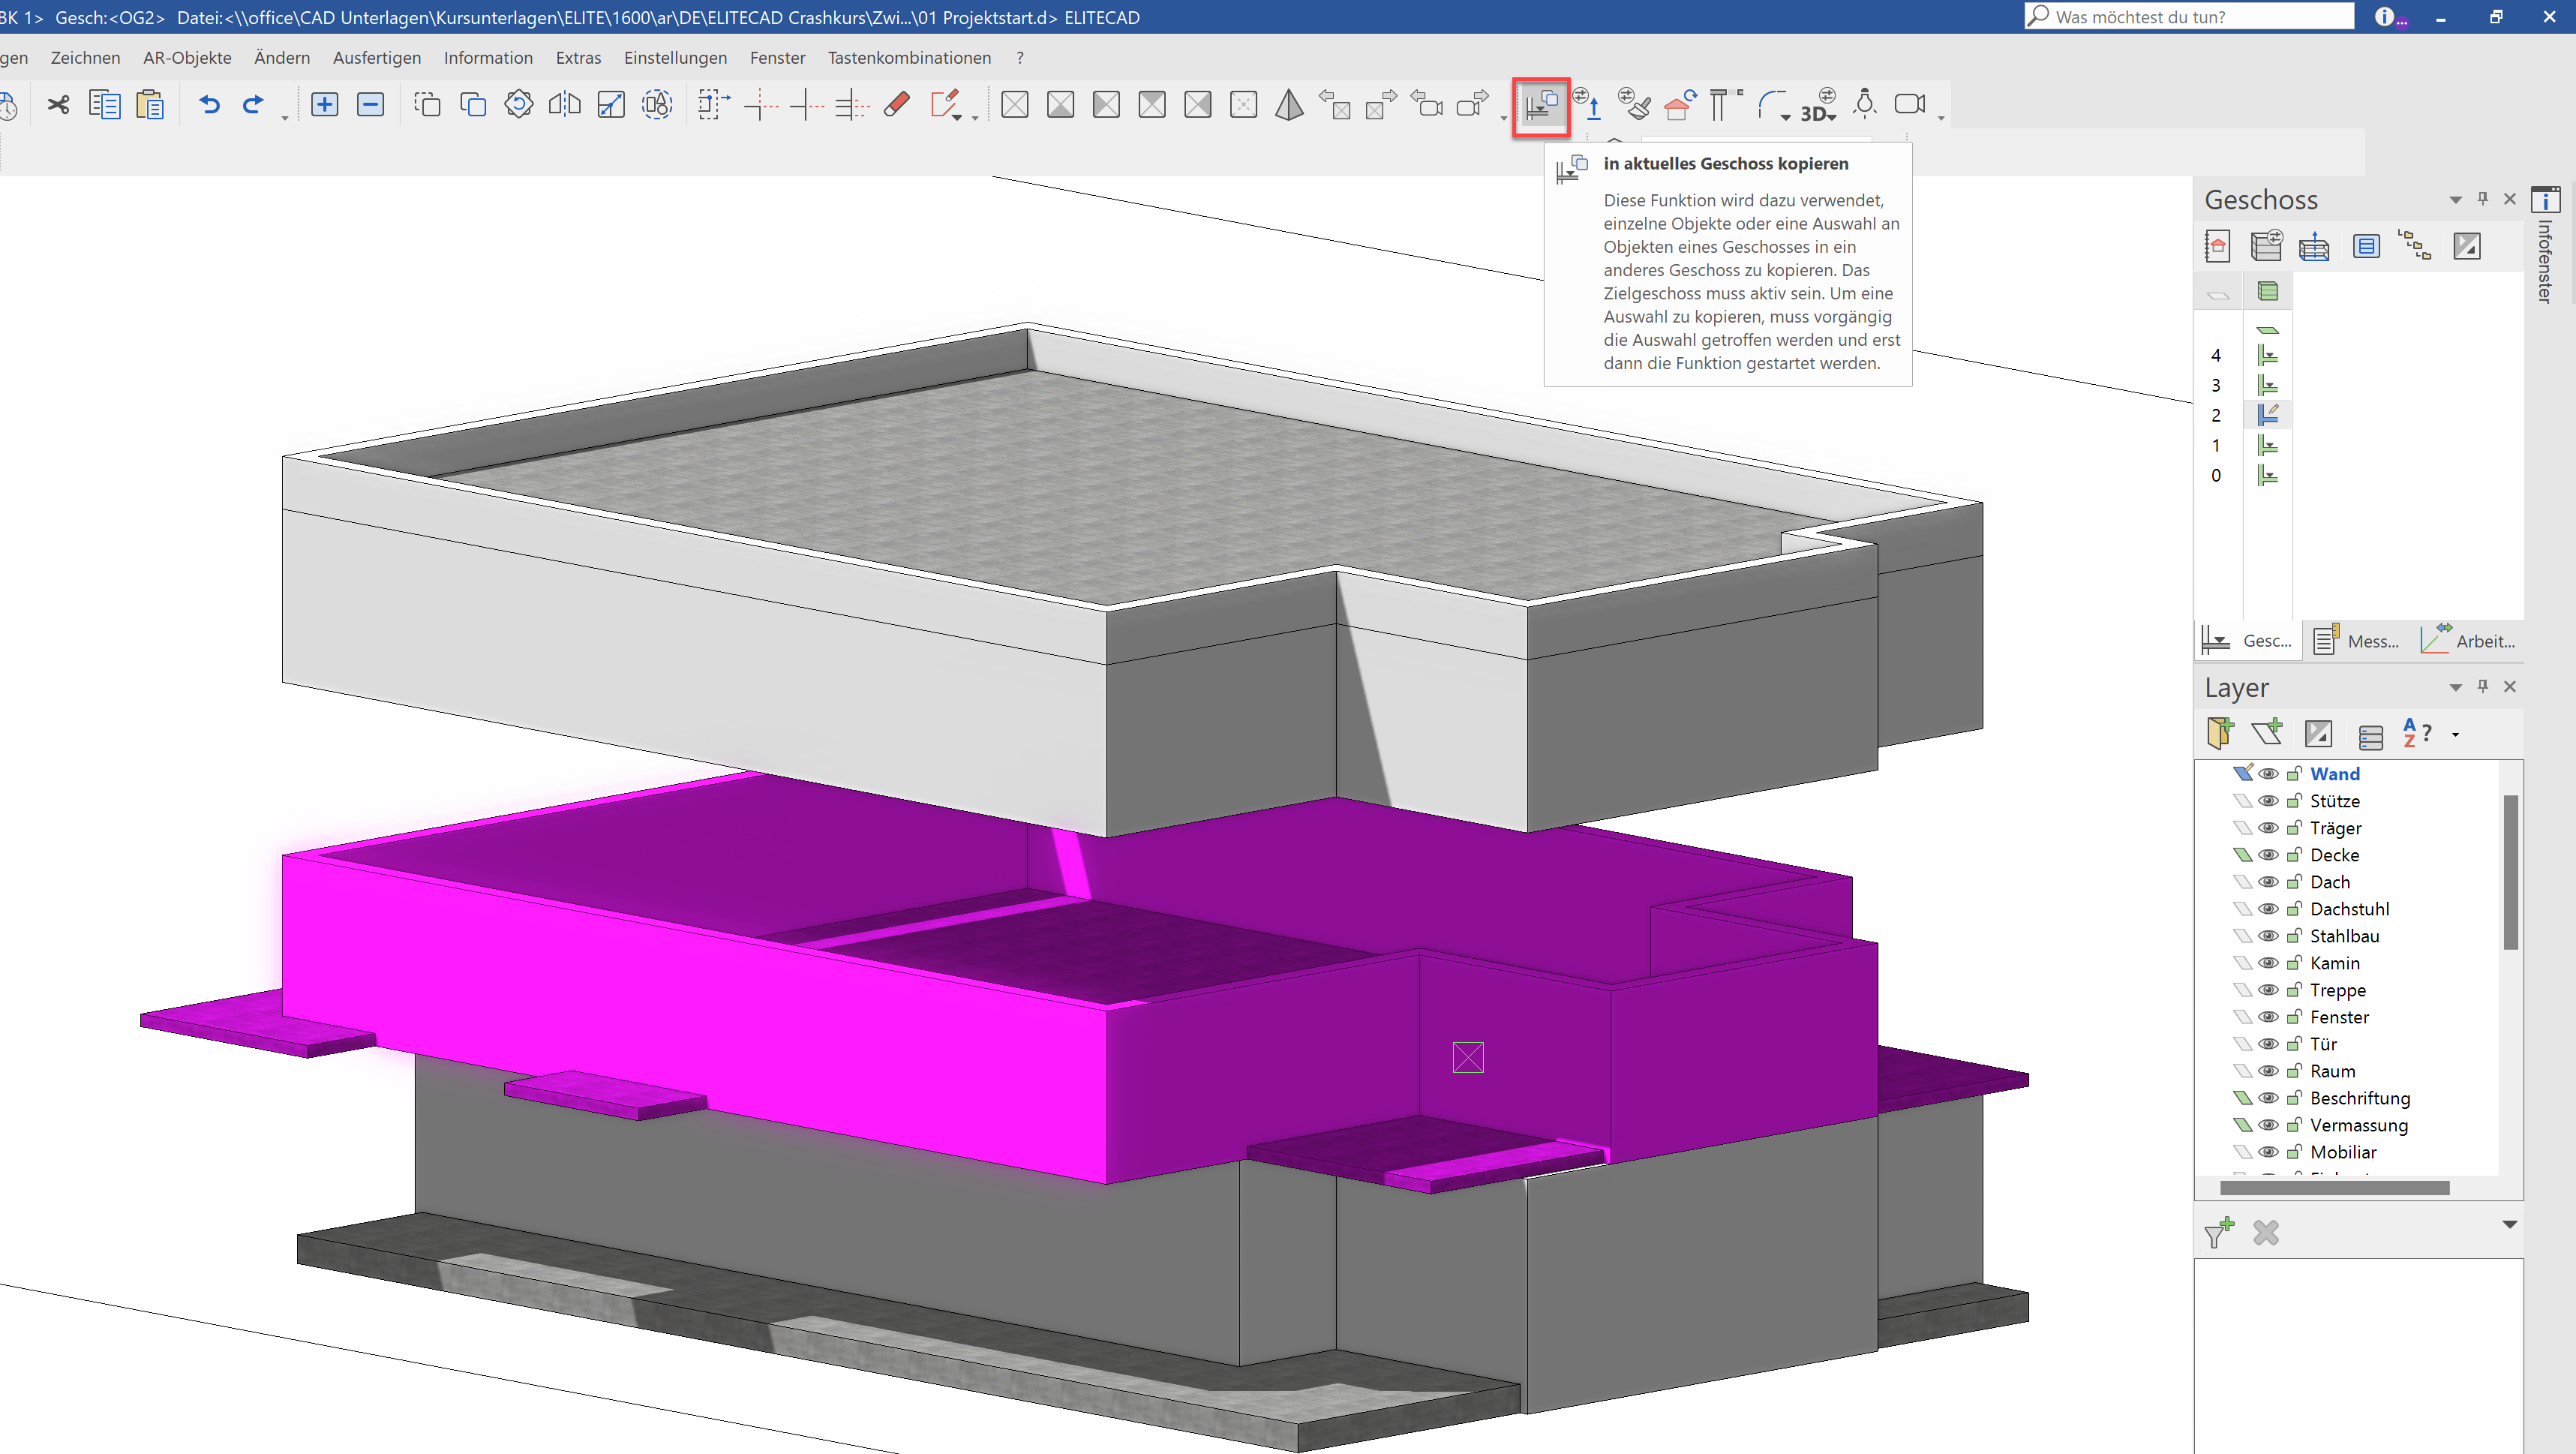Select the Dachstuhl layer name
2576x1454 pixels.
(2349, 909)
